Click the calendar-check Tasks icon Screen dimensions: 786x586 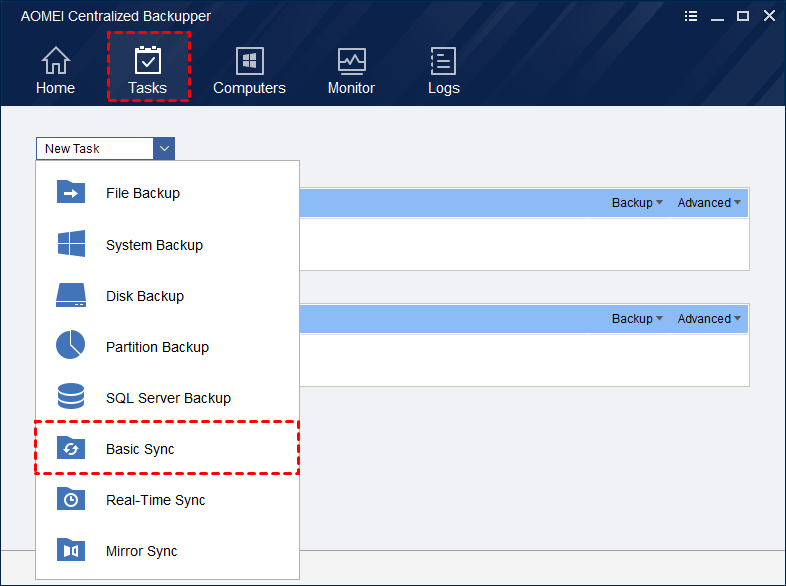coord(148,60)
